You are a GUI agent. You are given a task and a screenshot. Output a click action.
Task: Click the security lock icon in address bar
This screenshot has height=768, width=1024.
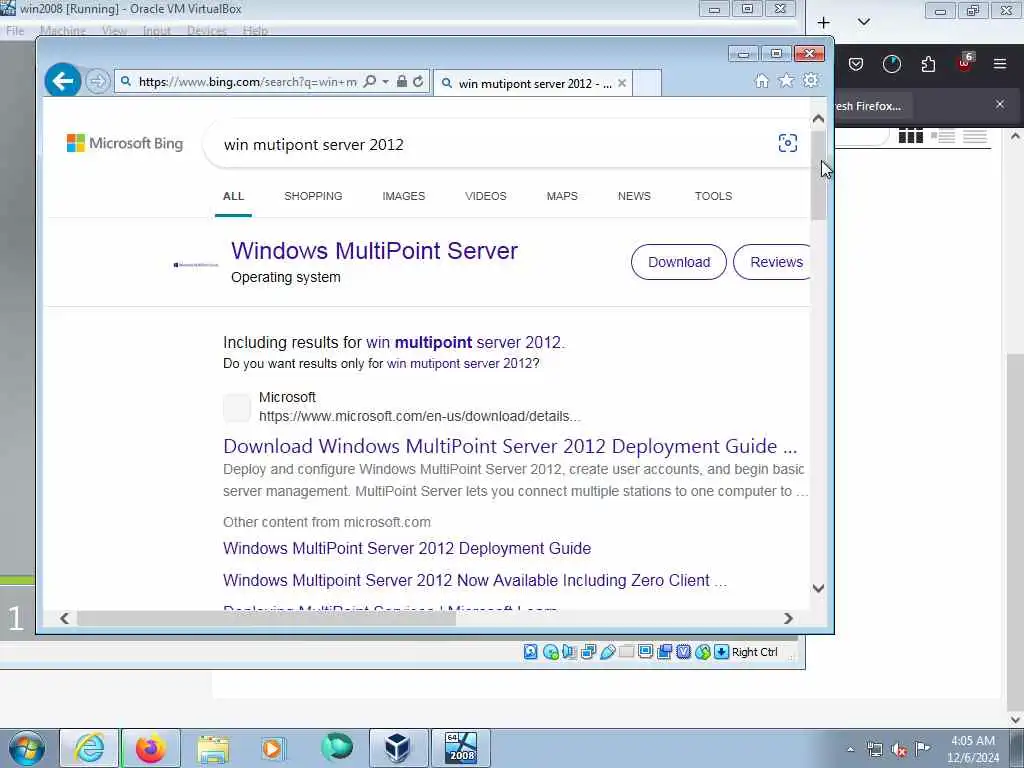point(402,82)
